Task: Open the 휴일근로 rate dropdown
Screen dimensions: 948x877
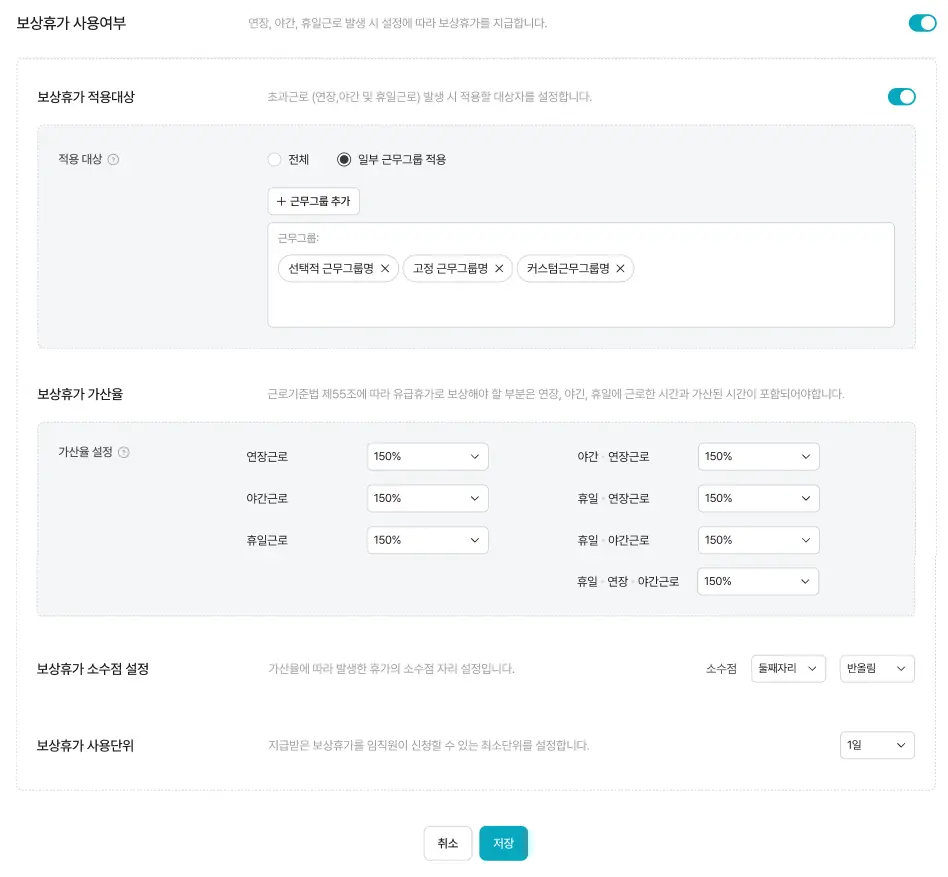Action: [x=427, y=540]
